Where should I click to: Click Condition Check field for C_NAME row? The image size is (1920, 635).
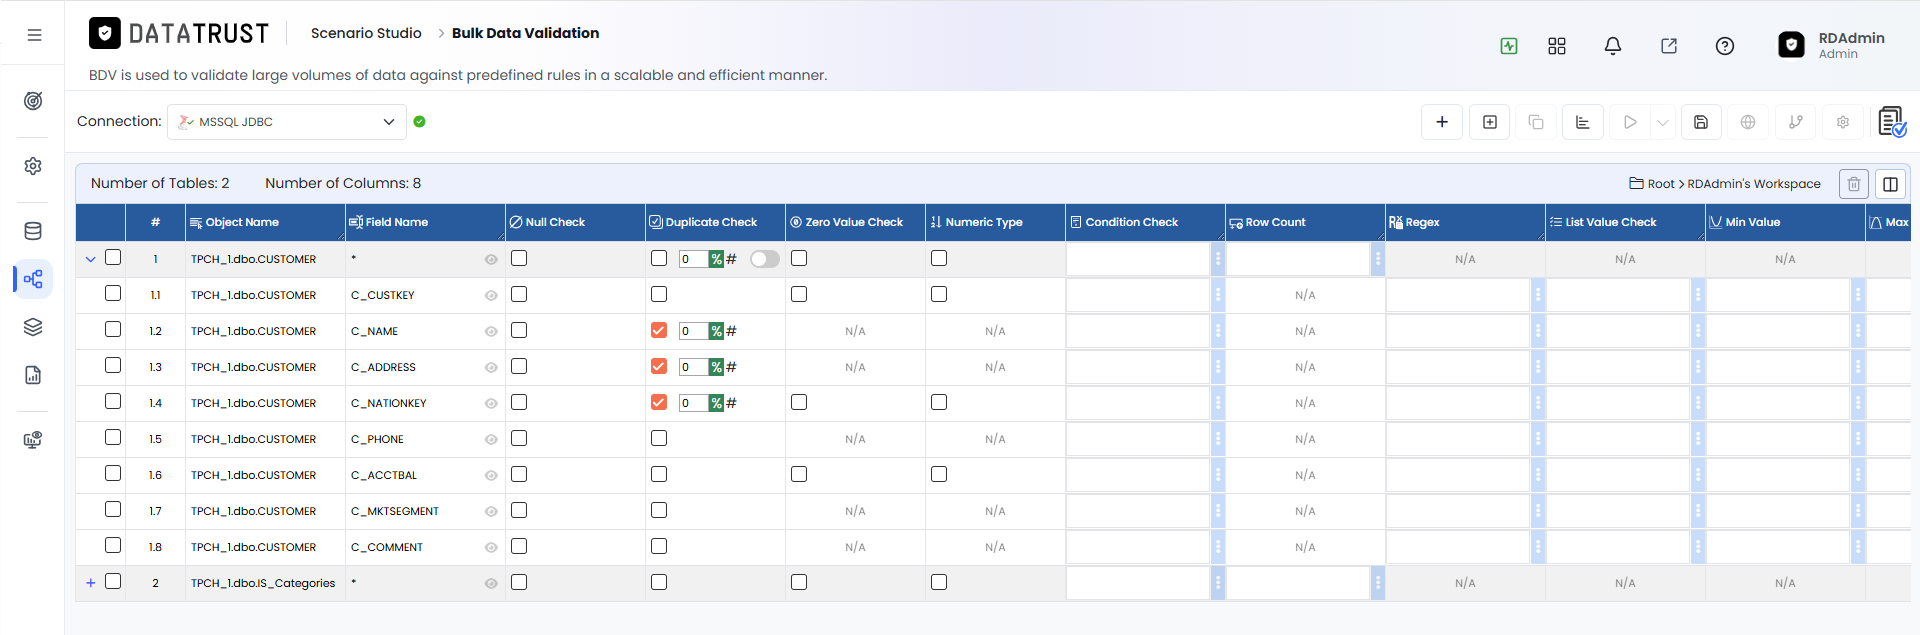point(1138,331)
